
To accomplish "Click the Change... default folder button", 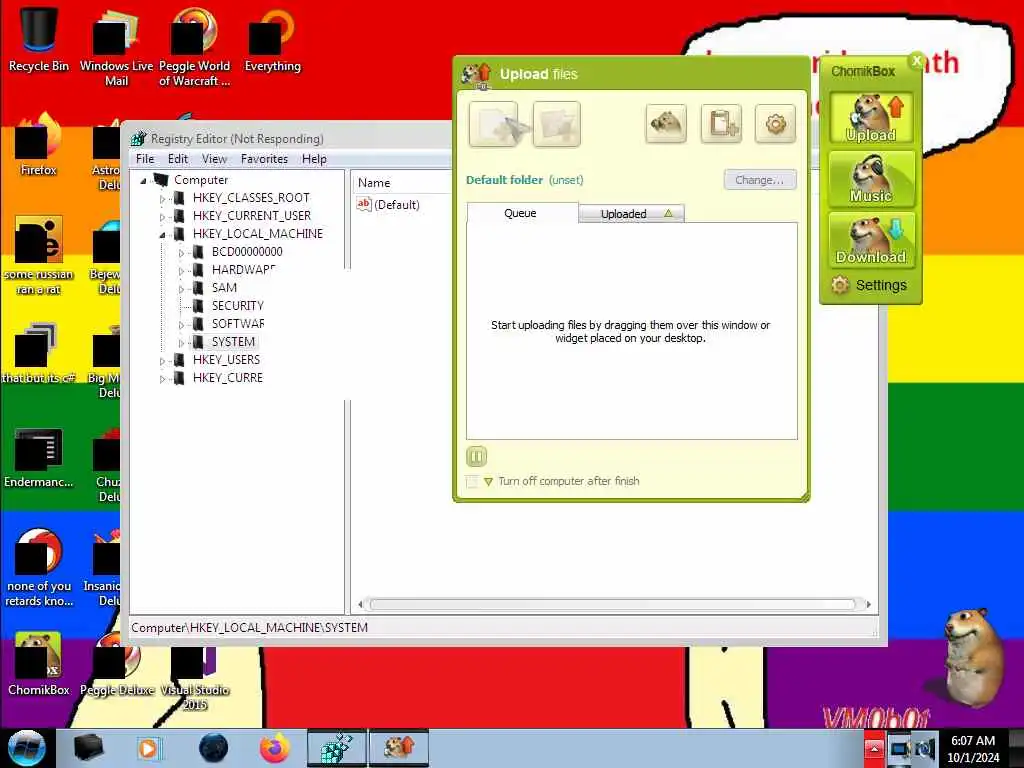I will (x=760, y=180).
